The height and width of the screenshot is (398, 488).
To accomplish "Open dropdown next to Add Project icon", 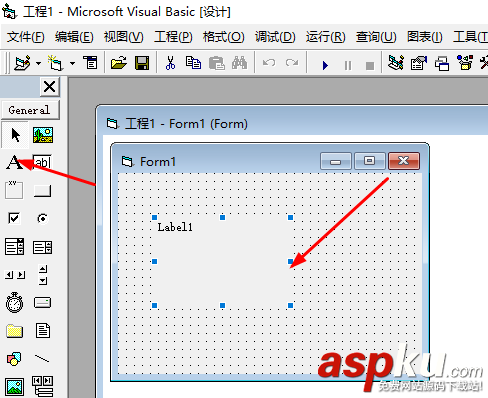I will click(x=39, y=63).
